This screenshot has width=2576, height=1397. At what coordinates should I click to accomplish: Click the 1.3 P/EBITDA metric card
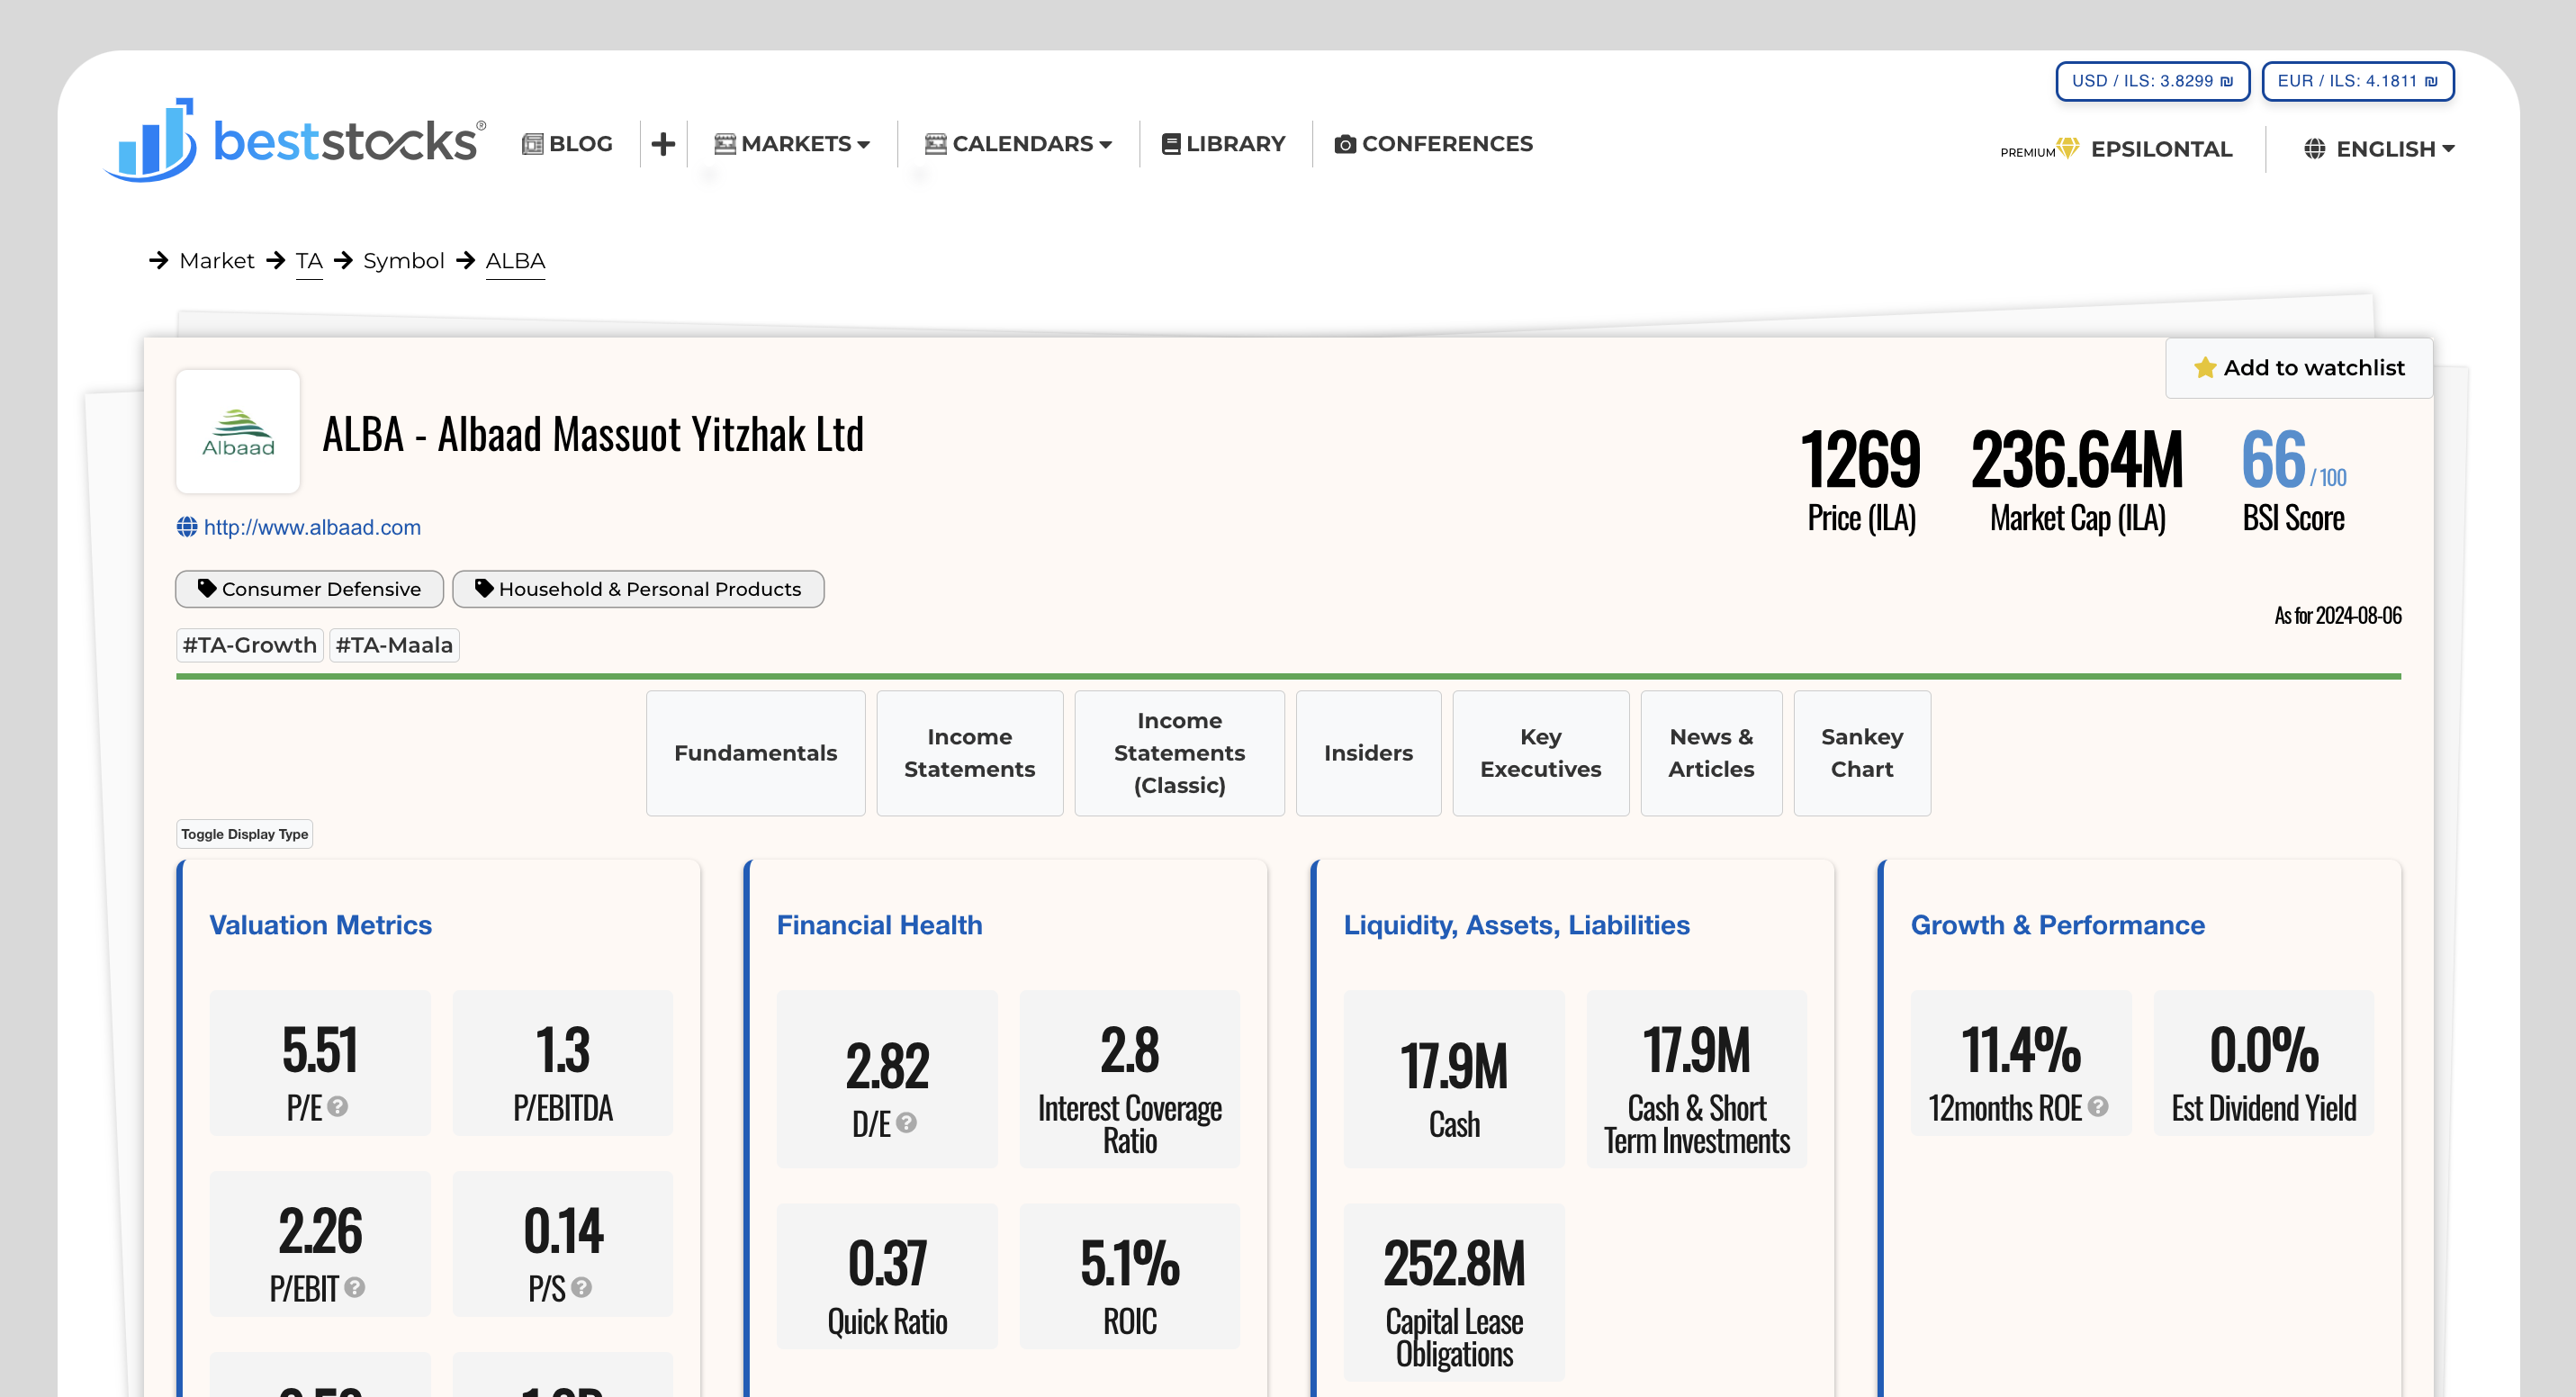pyautogui.click(x=563, y=1063)
